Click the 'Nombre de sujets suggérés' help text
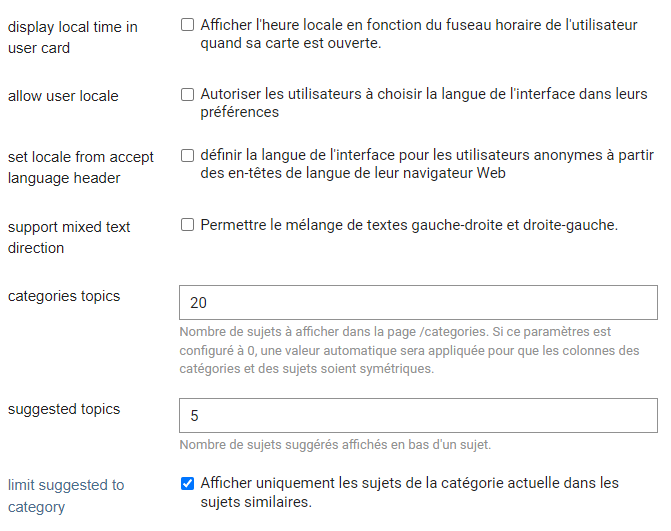Screen dimensions: 671x531 point(335,445)
